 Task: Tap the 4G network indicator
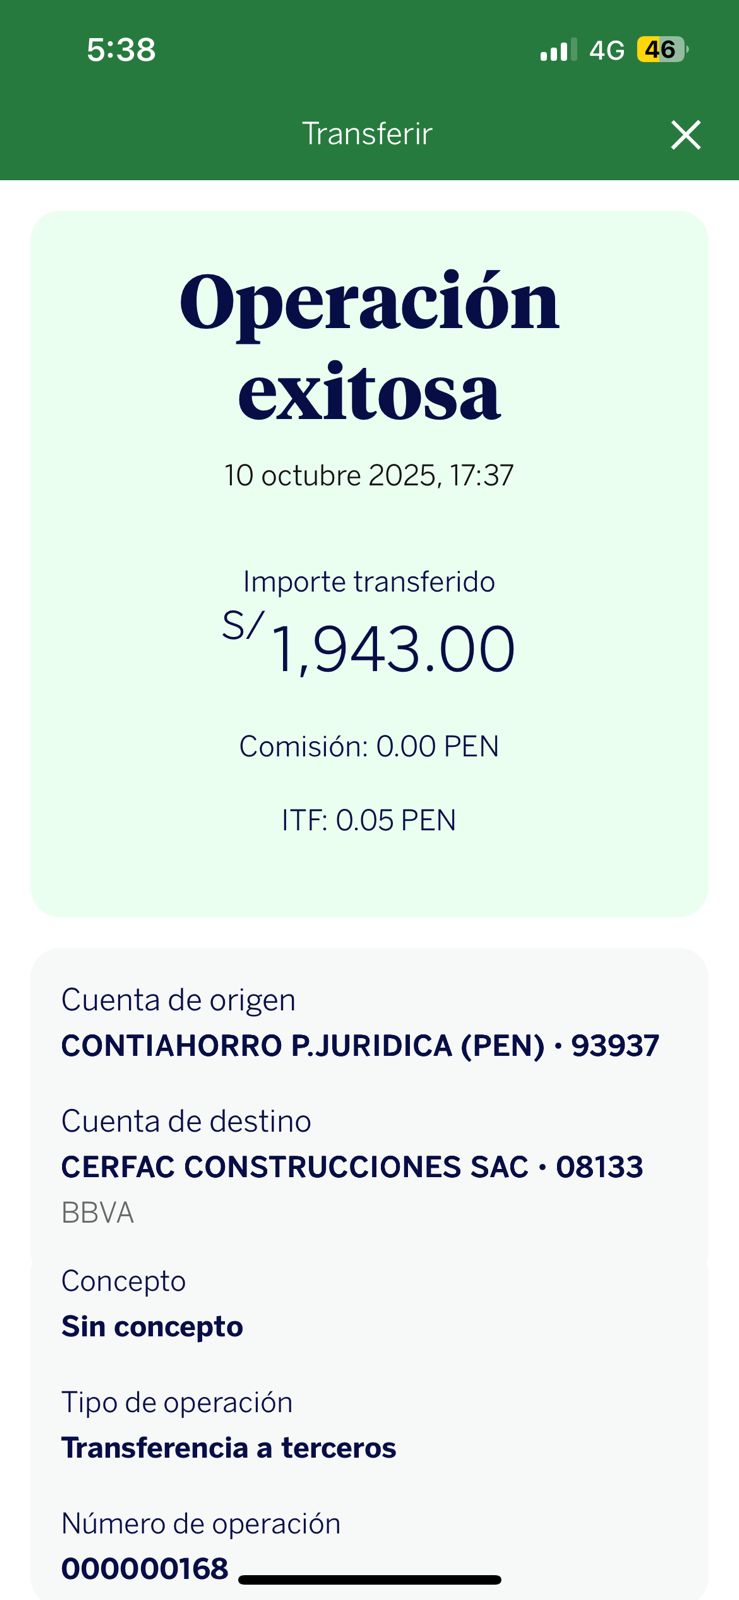pyautogui.click(x=606, y=50)
